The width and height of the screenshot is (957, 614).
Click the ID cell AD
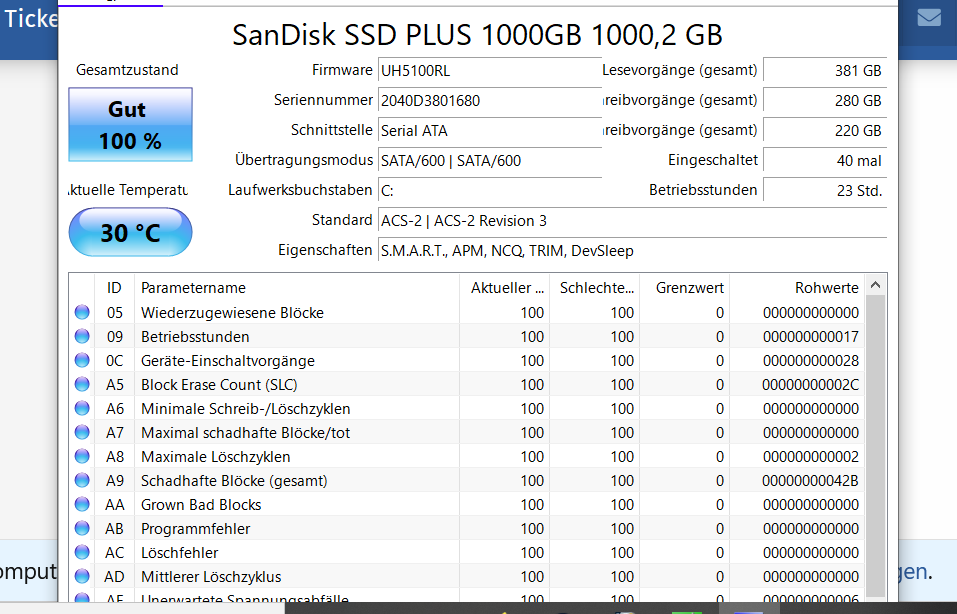[x=114, y=577]
